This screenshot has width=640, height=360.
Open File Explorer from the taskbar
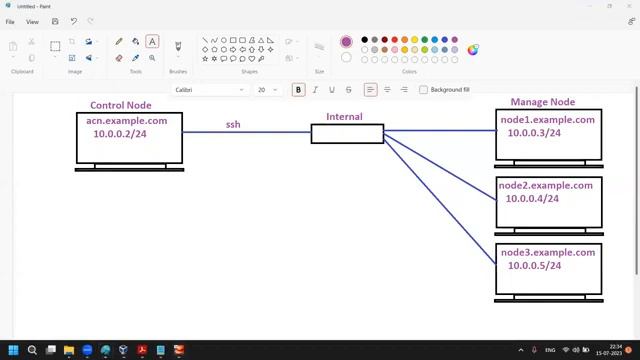pyautogui.click(x=69, y=350)
